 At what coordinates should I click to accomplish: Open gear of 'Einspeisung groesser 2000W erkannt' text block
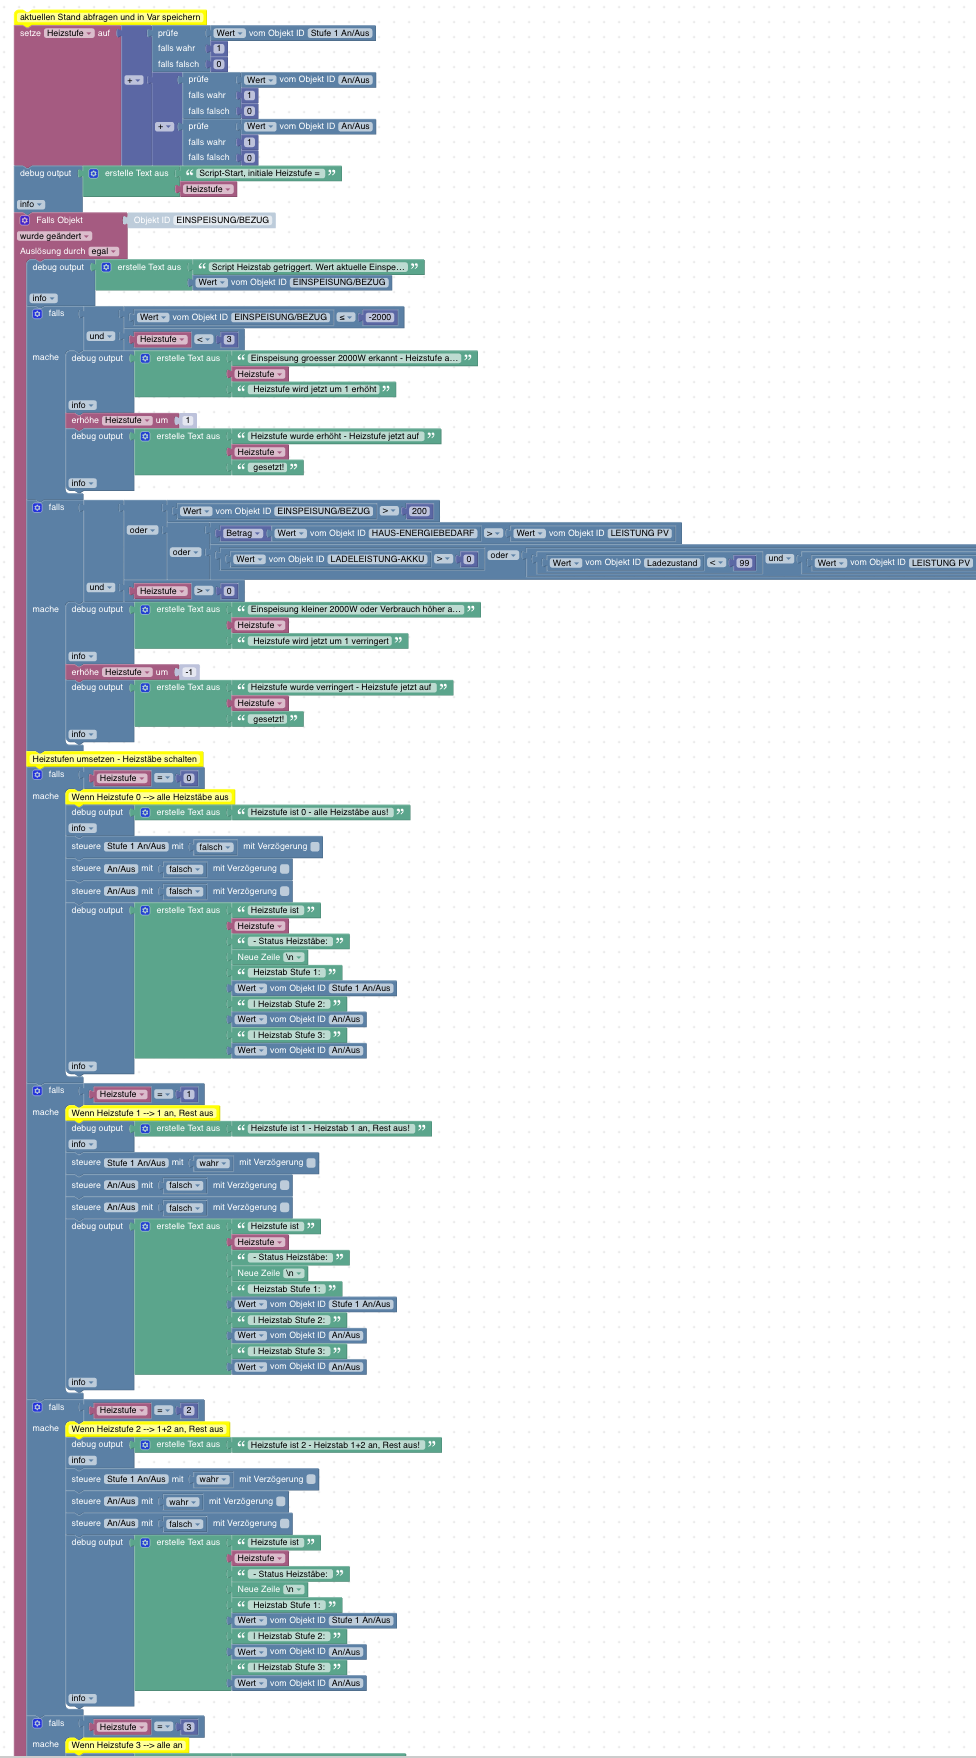145,358
